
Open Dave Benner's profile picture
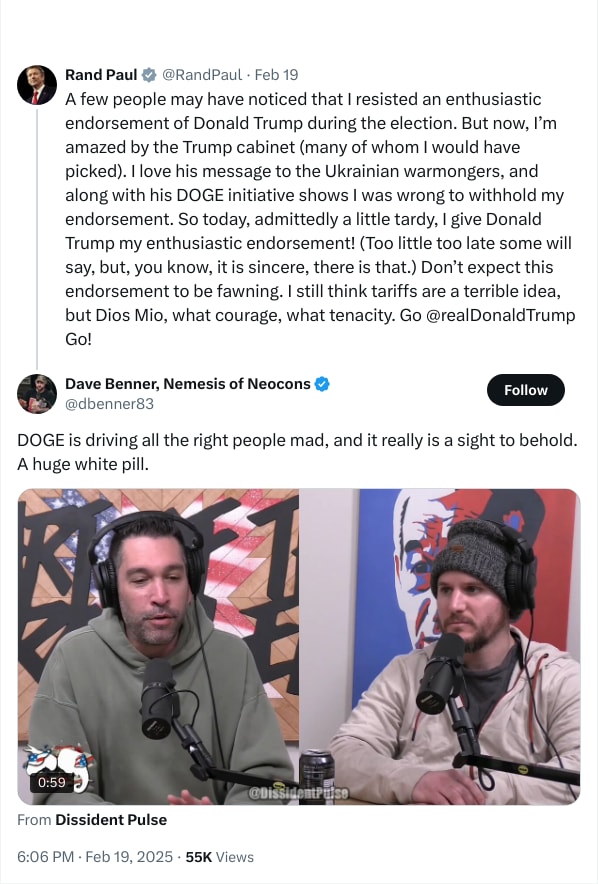[37, 394]
